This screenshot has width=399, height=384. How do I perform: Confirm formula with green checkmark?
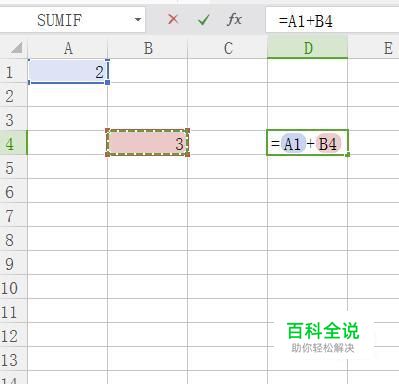[203, 20]
